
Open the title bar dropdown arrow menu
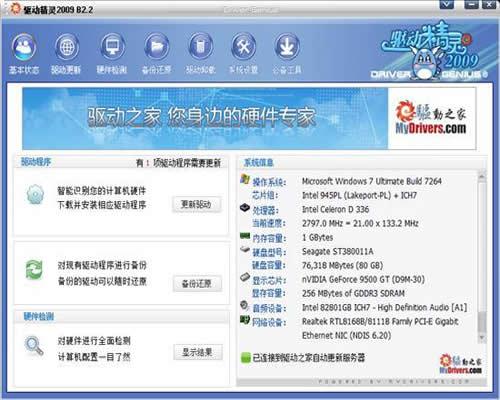pos(447,4)
